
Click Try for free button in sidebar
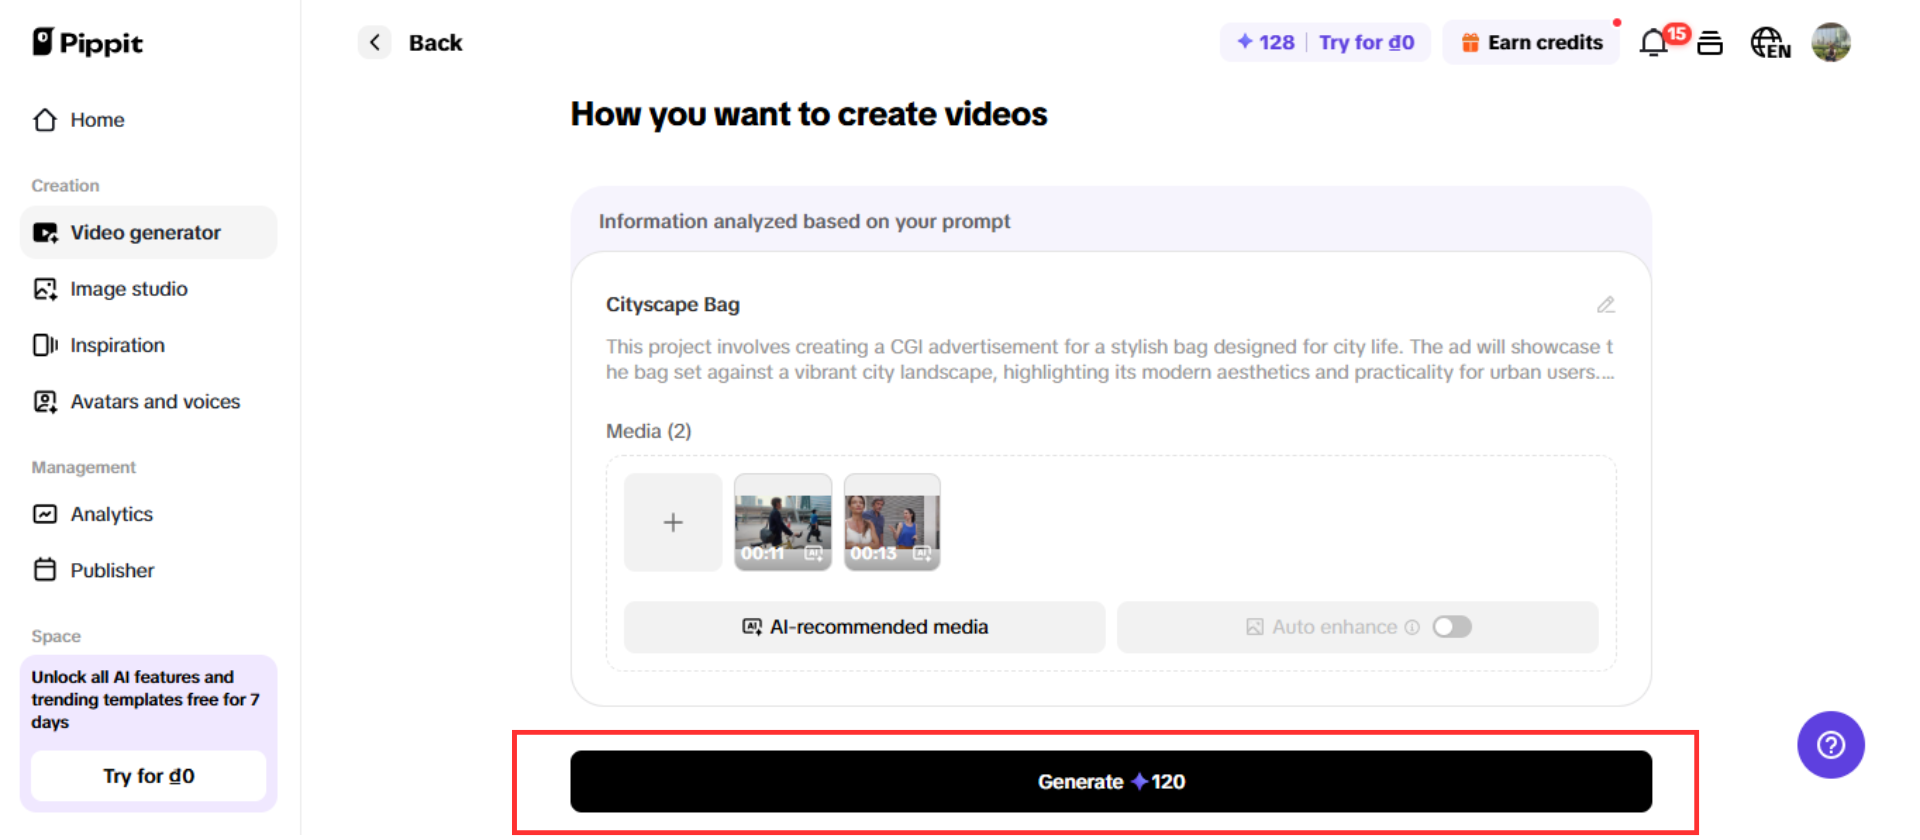point(149,776)
